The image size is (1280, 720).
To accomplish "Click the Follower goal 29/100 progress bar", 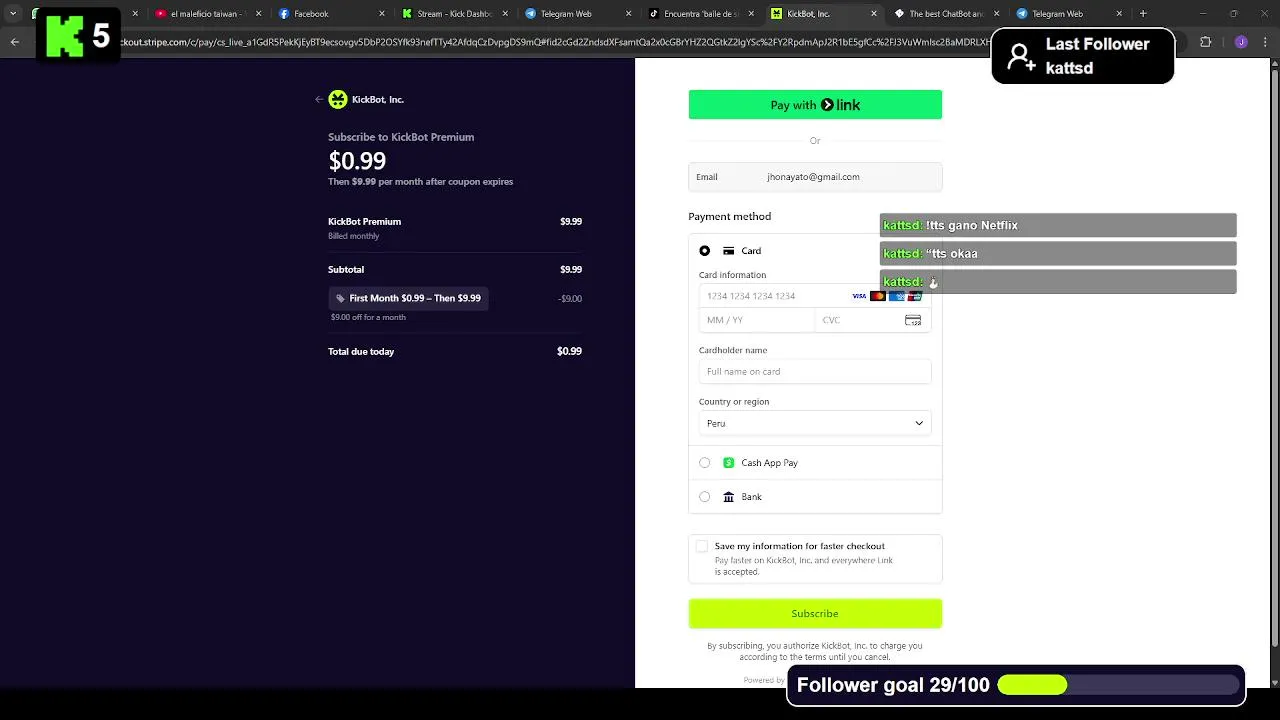I will pos(1118,685).
